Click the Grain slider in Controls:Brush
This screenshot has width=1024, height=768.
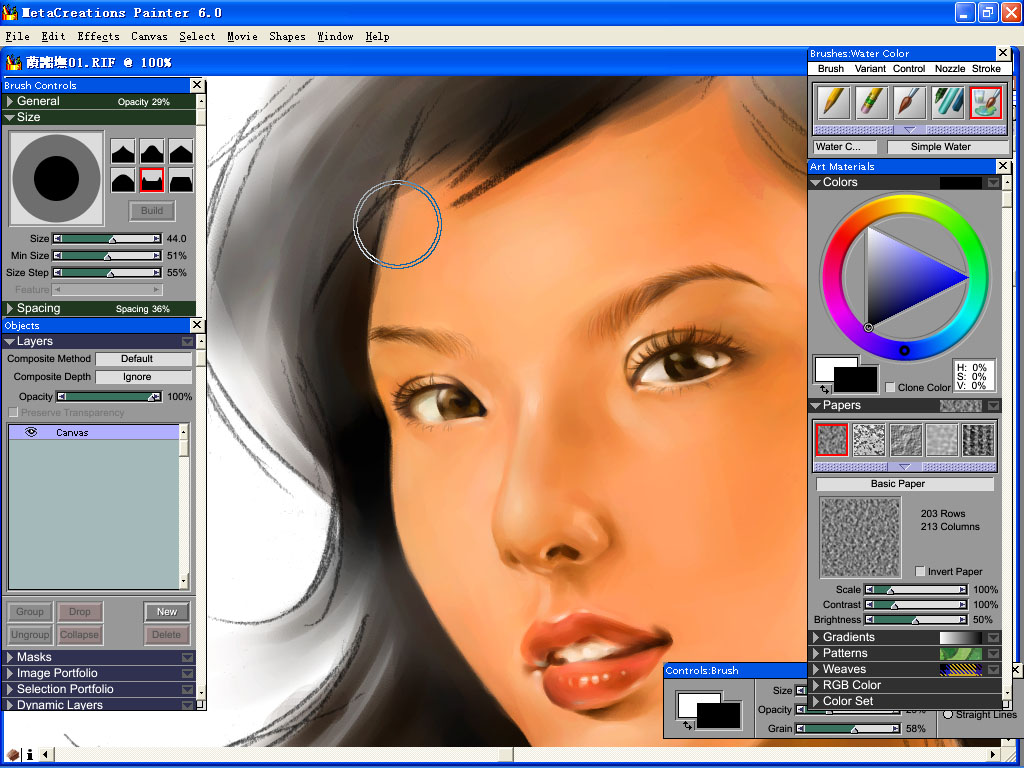tap(848, 729)
